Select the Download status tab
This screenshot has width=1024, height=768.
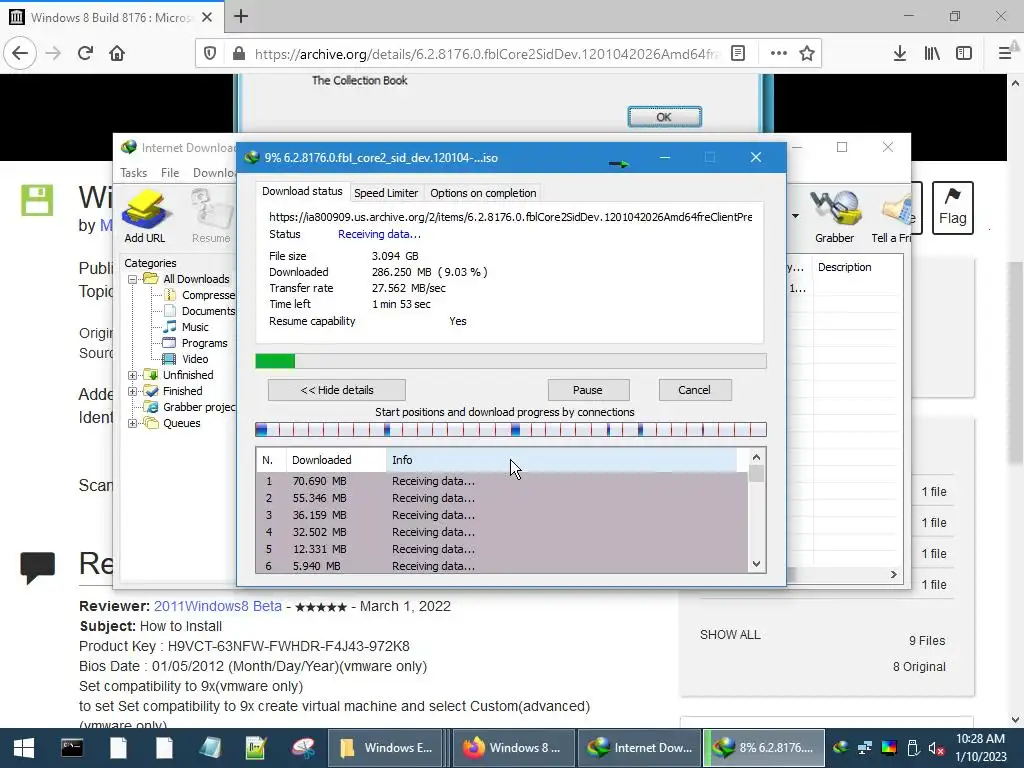[x=302, y=191]
